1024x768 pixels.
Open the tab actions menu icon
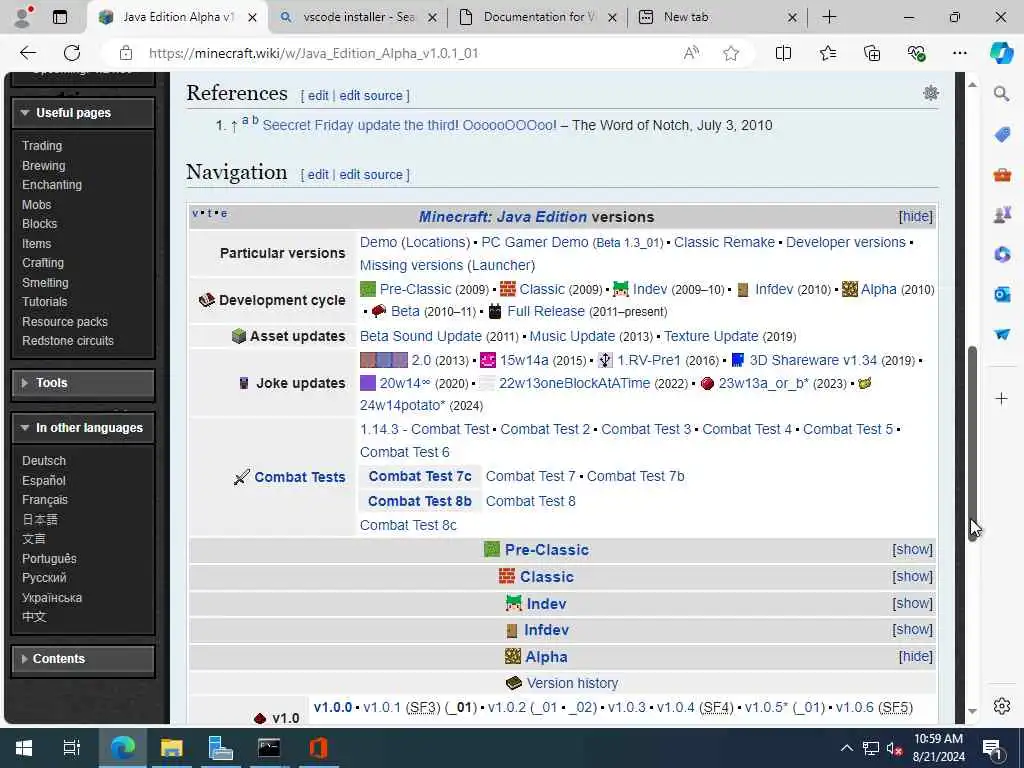point(60,17)
